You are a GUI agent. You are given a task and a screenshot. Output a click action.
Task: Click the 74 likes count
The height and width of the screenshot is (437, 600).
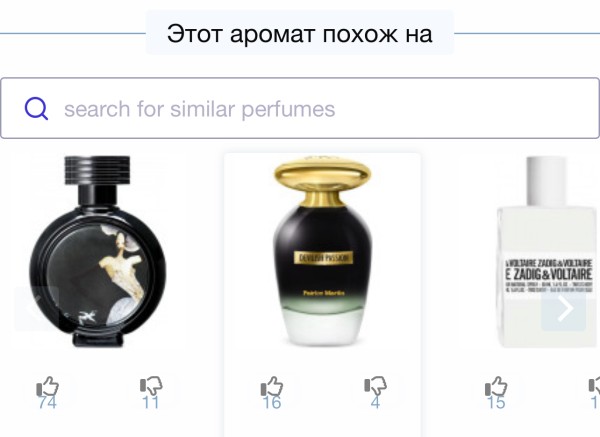point(47,403)
